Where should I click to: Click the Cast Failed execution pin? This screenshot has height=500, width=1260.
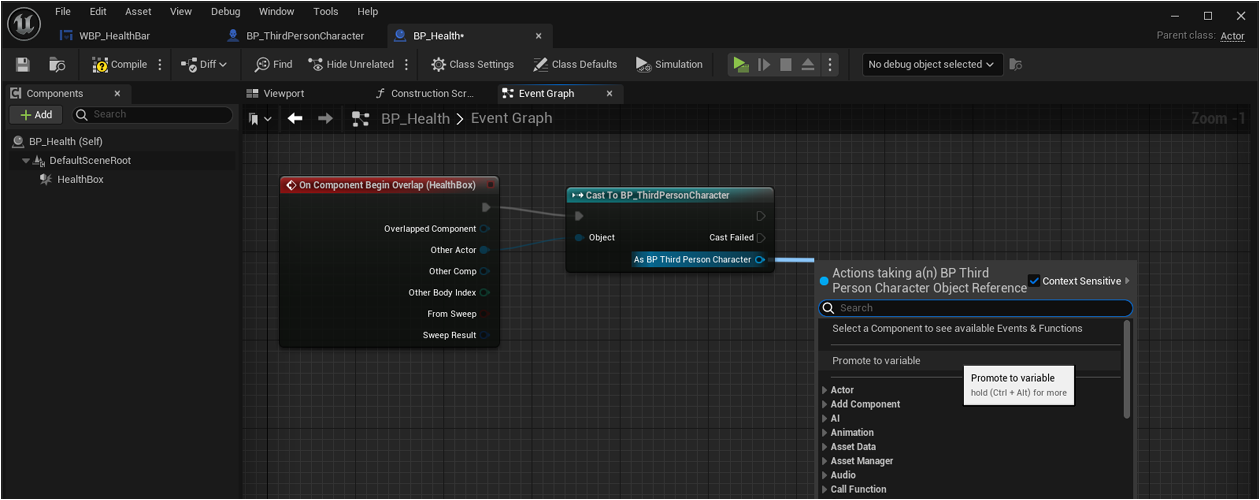pos(761,237)
